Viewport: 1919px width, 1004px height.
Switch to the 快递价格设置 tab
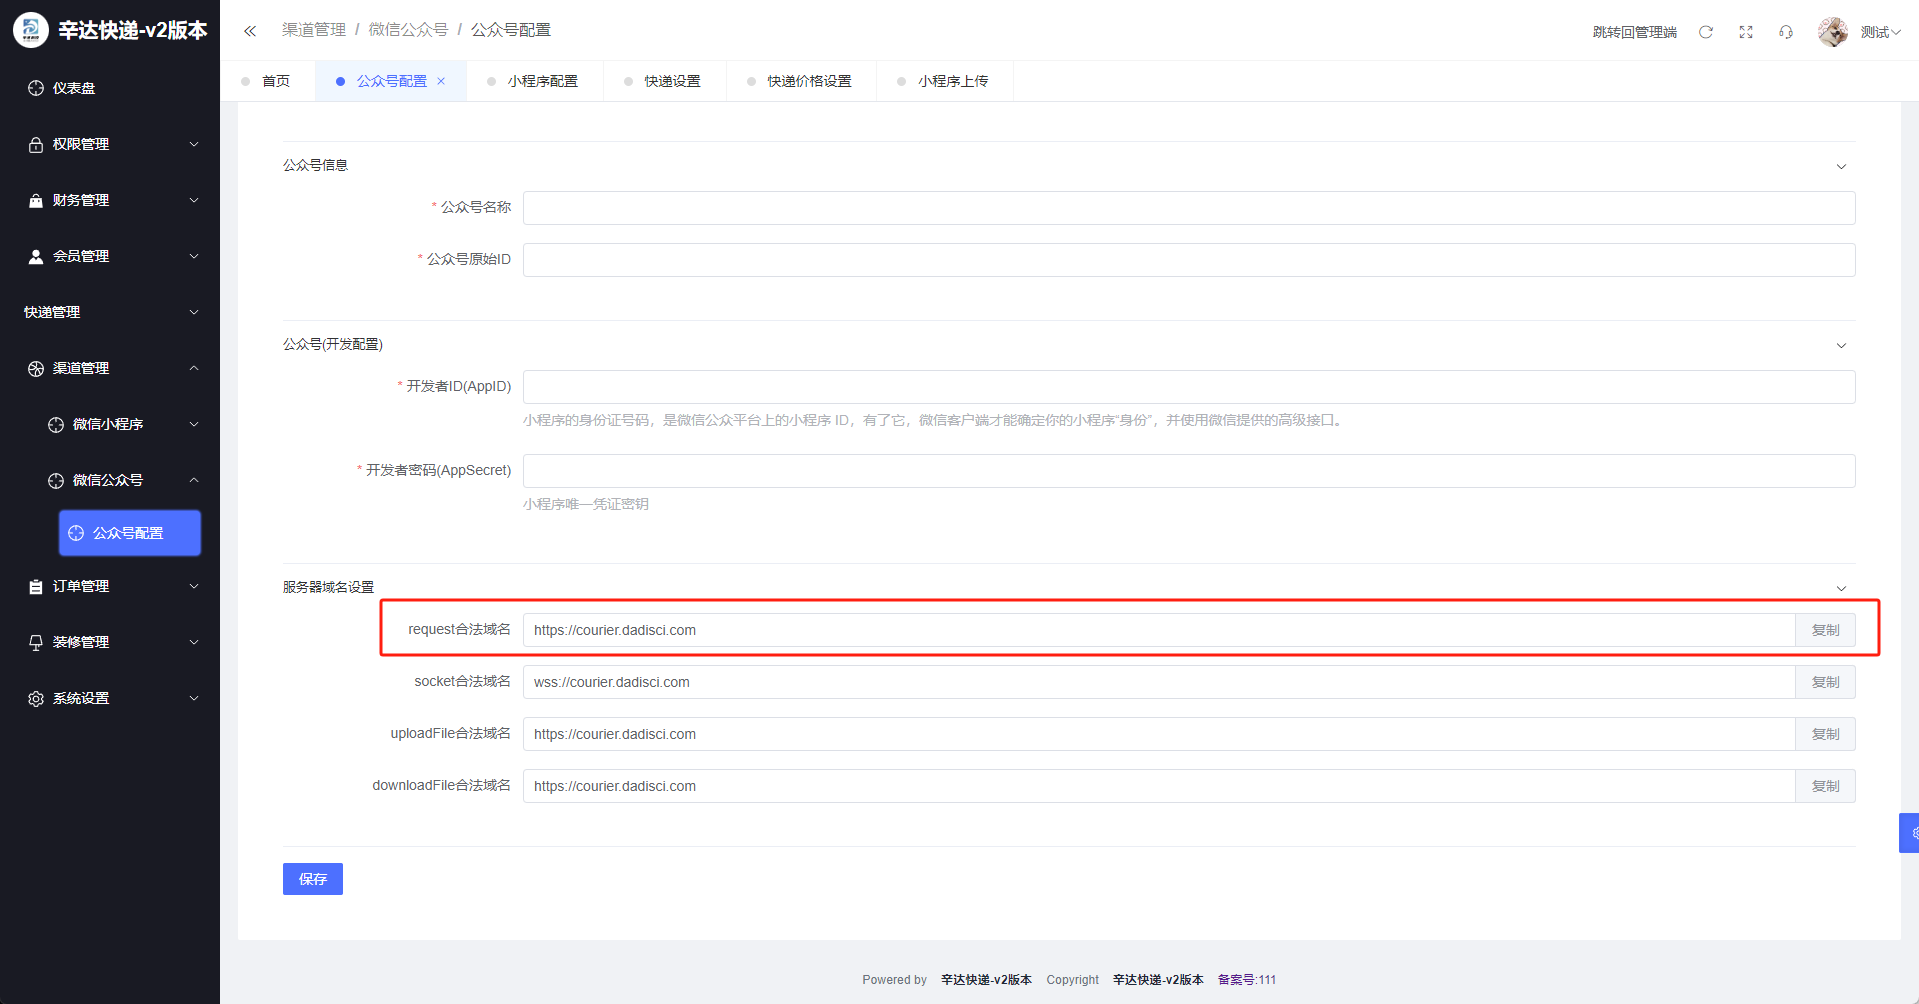click(x=809, y=81)
